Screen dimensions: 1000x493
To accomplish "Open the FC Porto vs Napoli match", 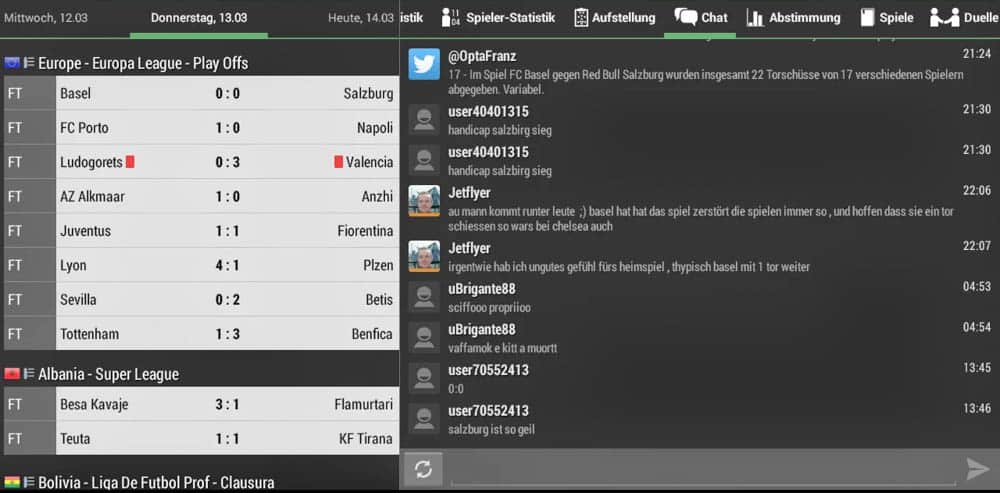I will coord(202,128).
